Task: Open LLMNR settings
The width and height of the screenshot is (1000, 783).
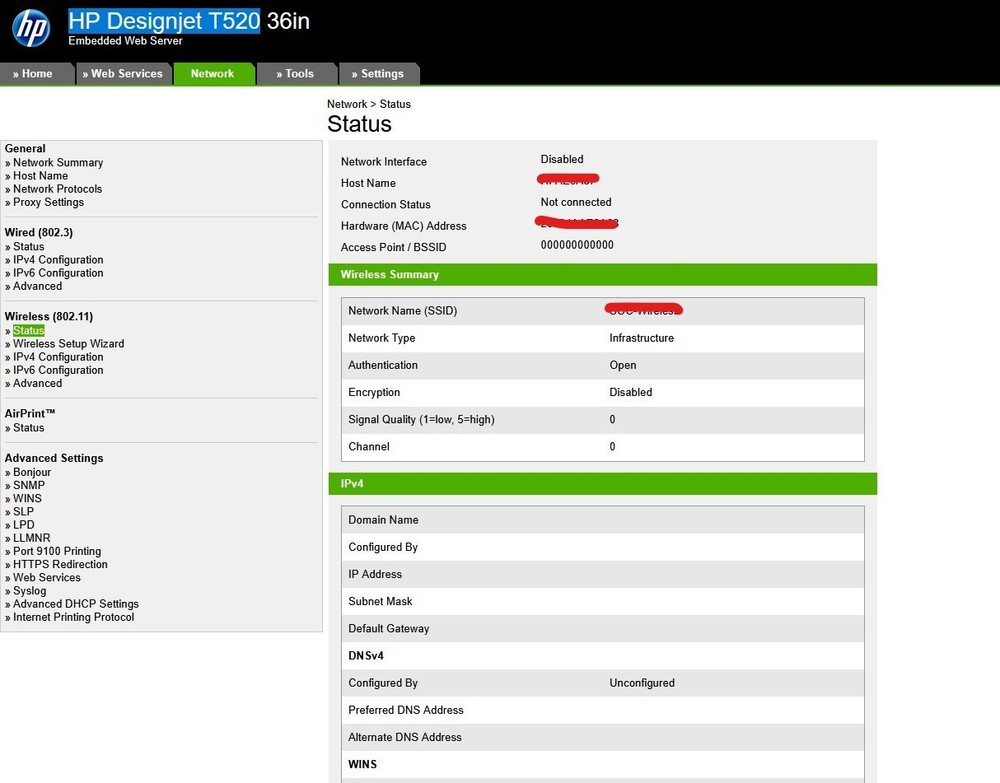Action: coord(32,538)
